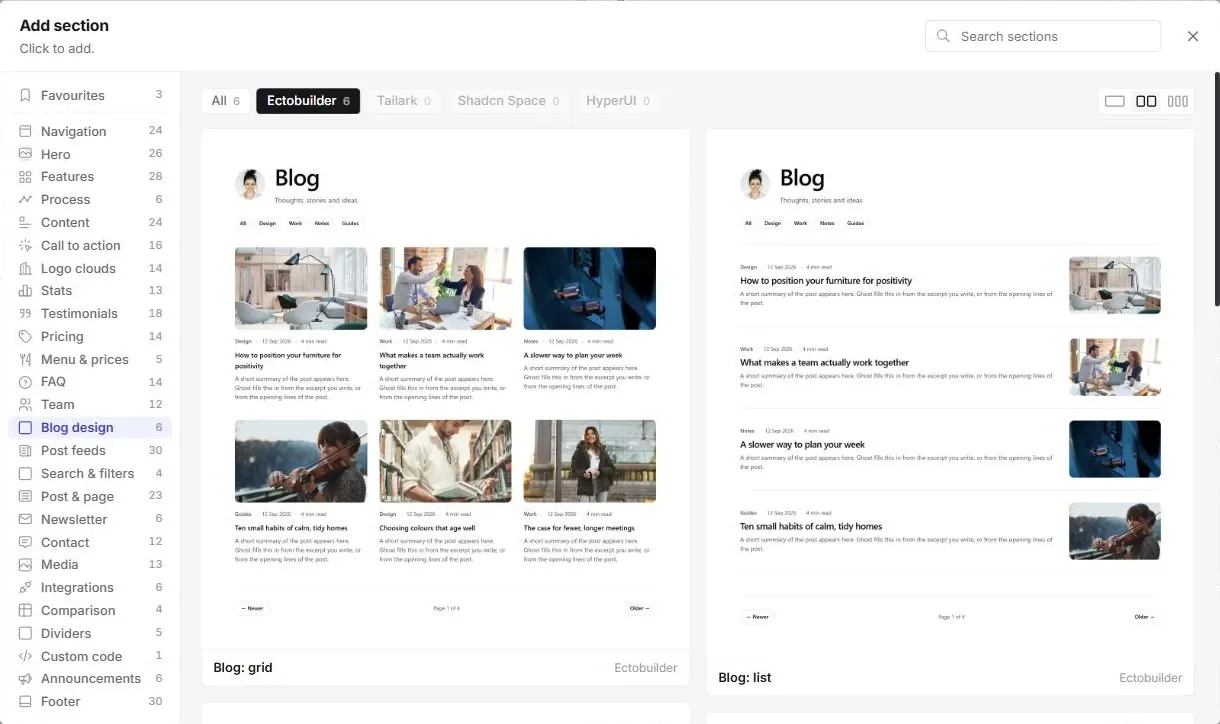Screen dimensions: 1220x724
Task: Click Older button in grid preview
Action: coord(640,608)
